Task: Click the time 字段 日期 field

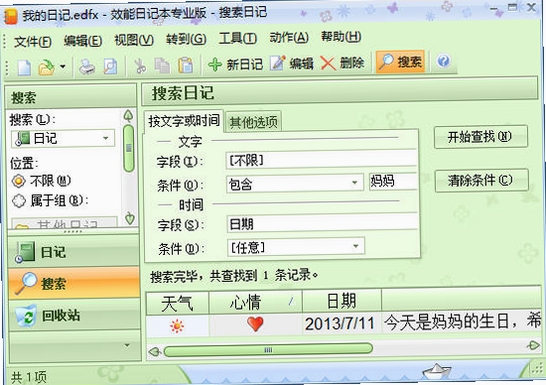Action: point(322,224)
